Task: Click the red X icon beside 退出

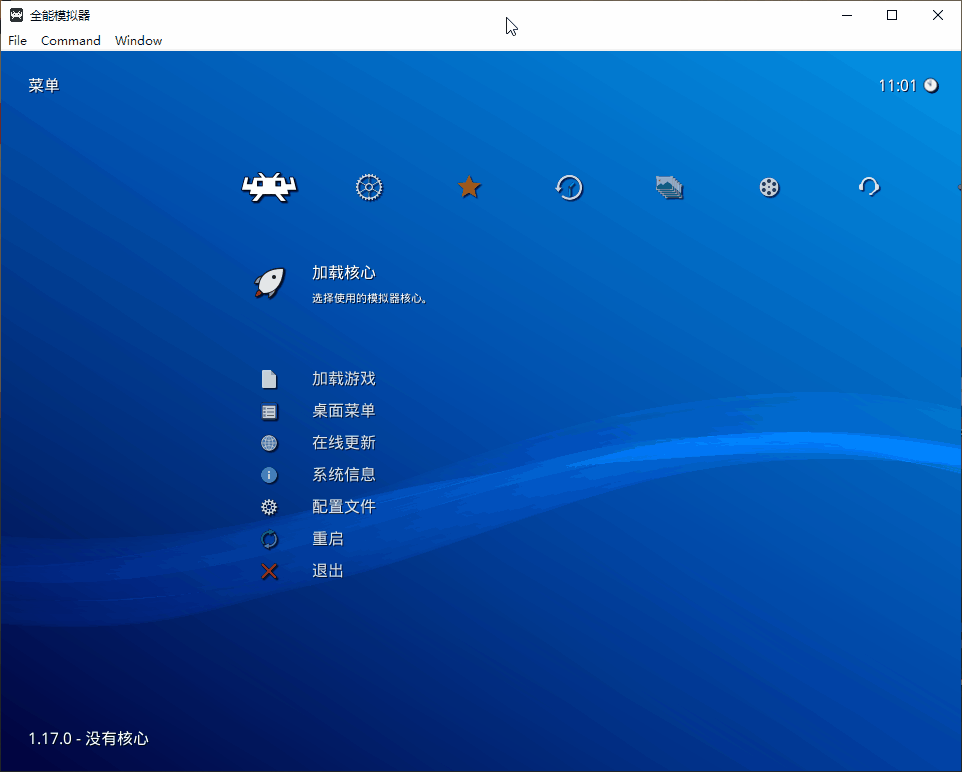Action: (269, 571)
